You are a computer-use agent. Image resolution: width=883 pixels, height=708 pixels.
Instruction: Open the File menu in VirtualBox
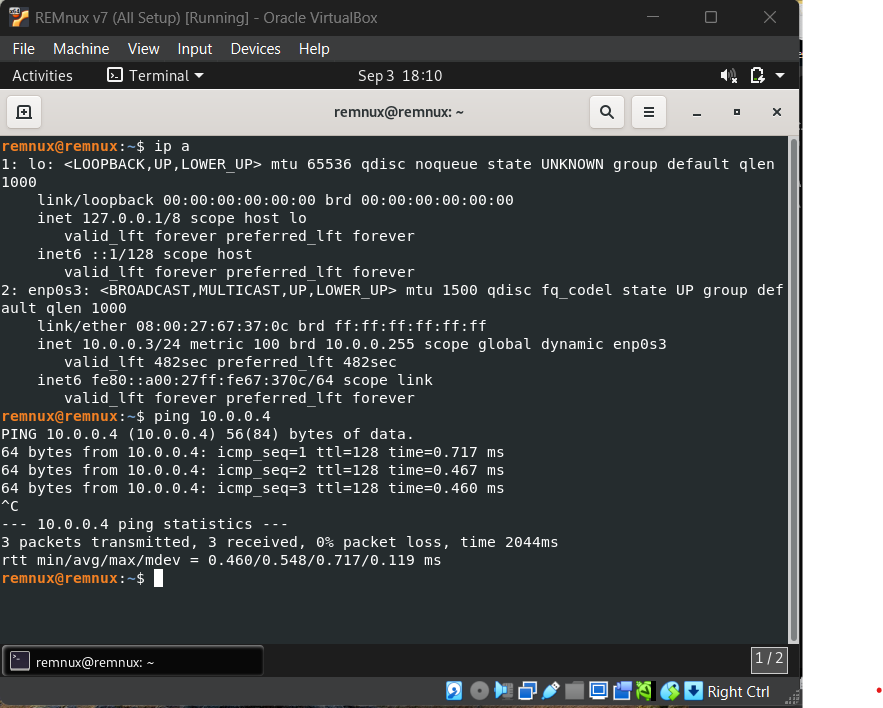coord(24,49)
